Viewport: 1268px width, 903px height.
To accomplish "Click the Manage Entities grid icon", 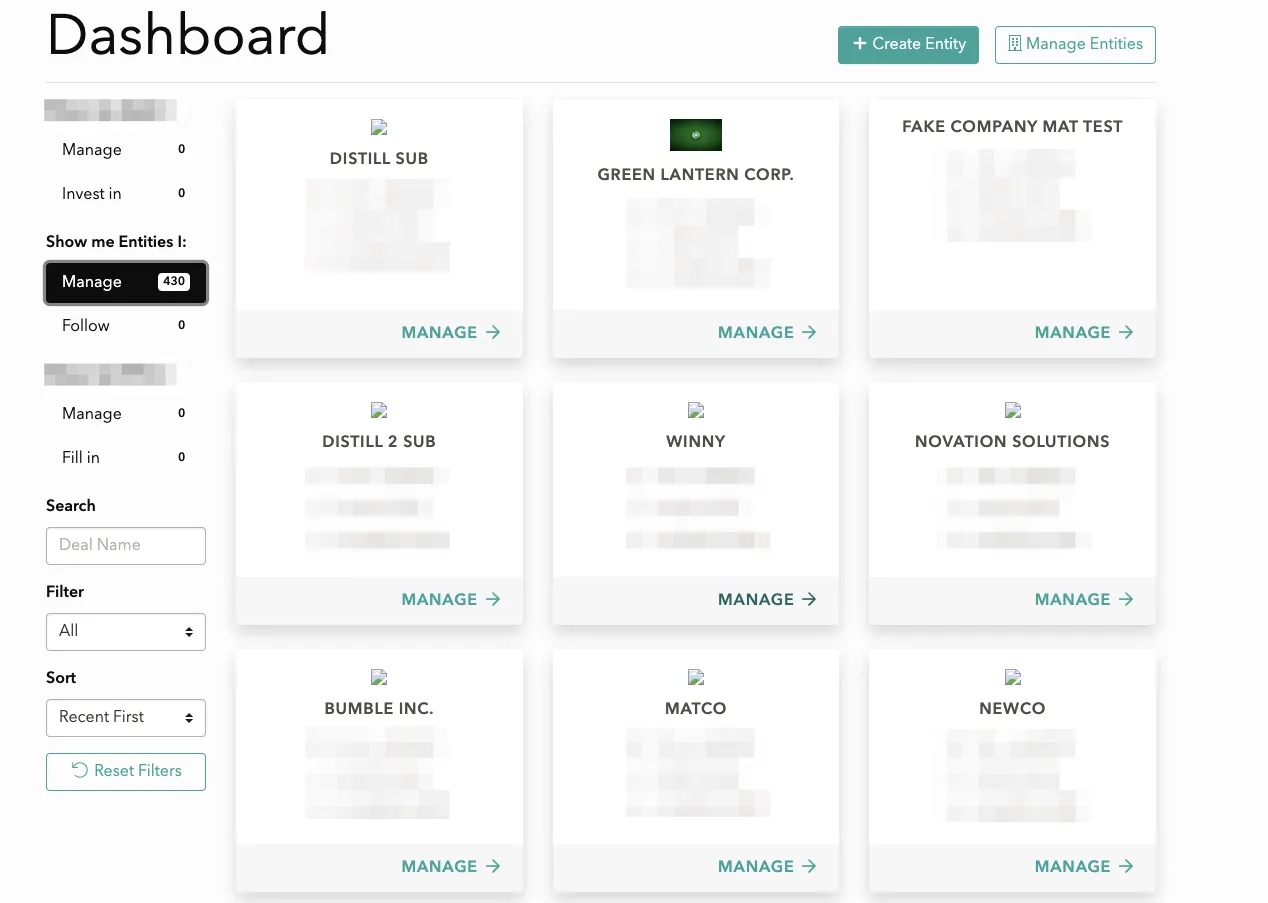I will point(1014,44).
